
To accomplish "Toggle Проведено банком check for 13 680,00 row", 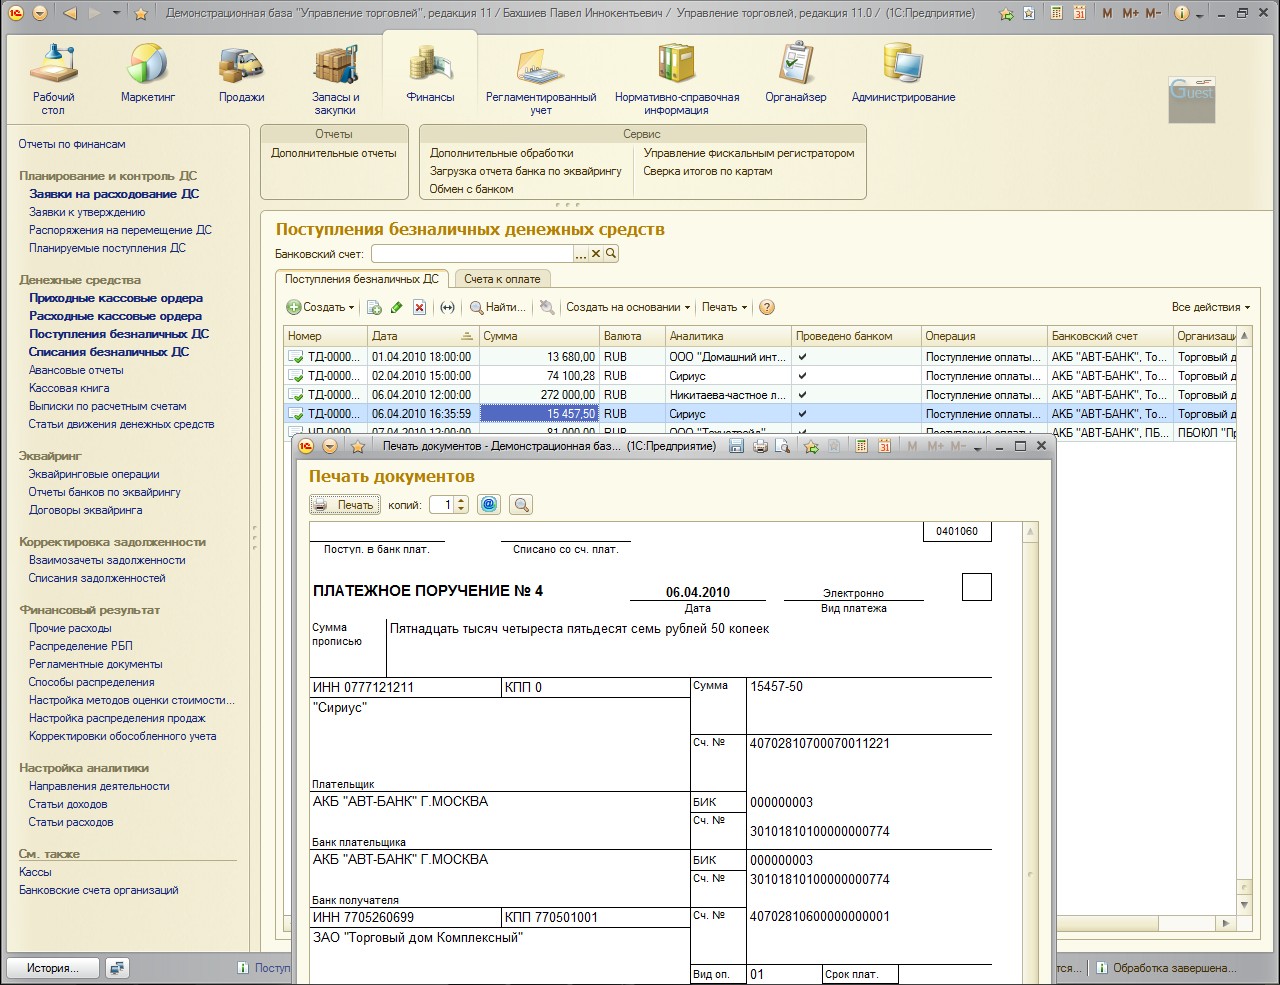I will tap(802, 357).
